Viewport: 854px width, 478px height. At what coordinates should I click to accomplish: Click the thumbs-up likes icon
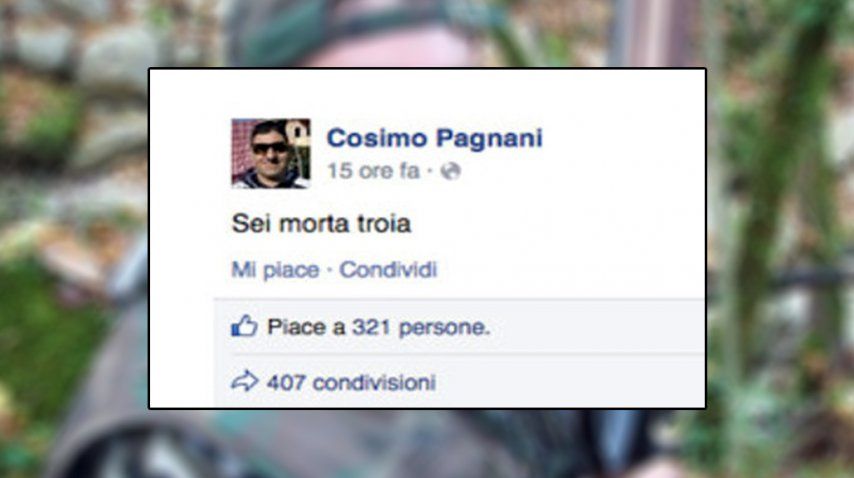point(244,326)
